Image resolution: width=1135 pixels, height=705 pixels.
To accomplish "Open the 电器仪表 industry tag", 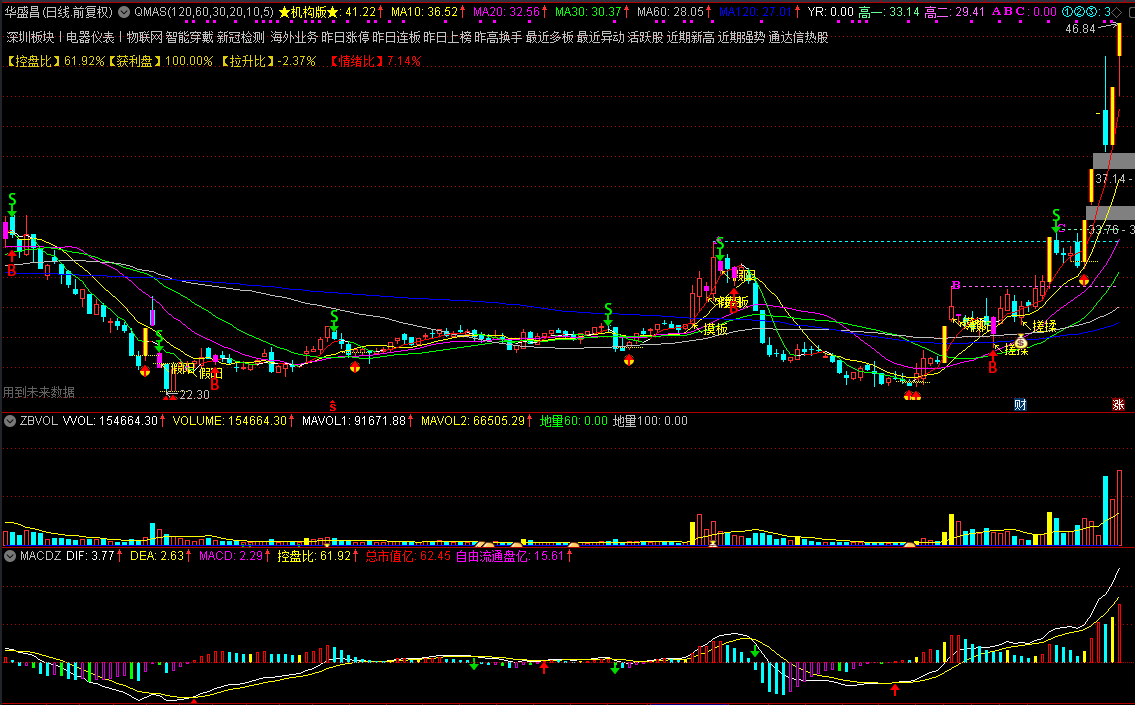I will tap(90, 37).
